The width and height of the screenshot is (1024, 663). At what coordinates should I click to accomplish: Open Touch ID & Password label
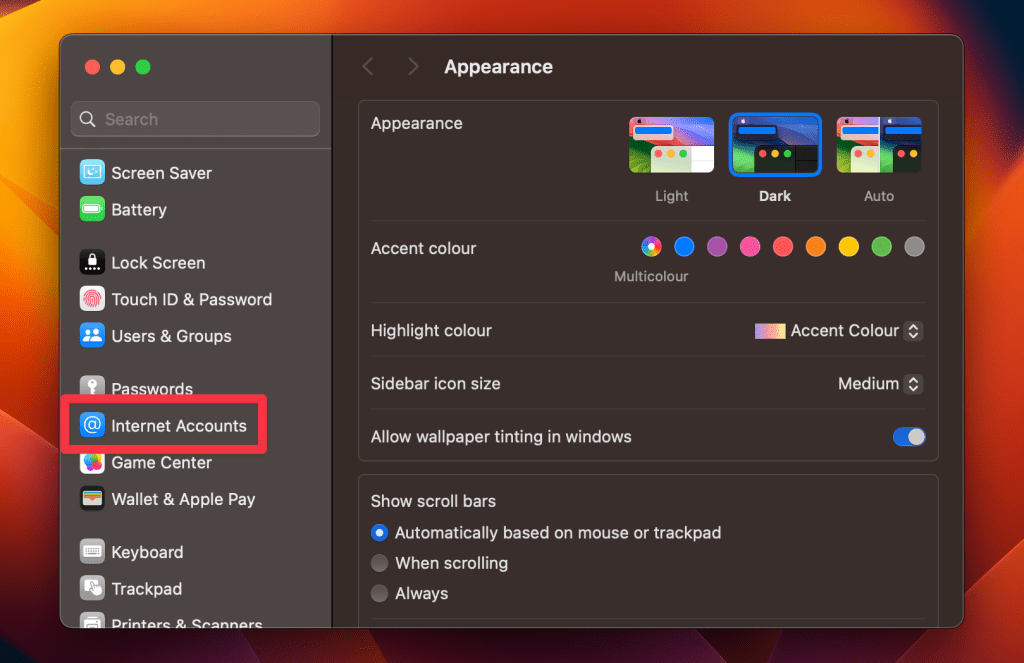pyautogui.click(x=191, y=299)
